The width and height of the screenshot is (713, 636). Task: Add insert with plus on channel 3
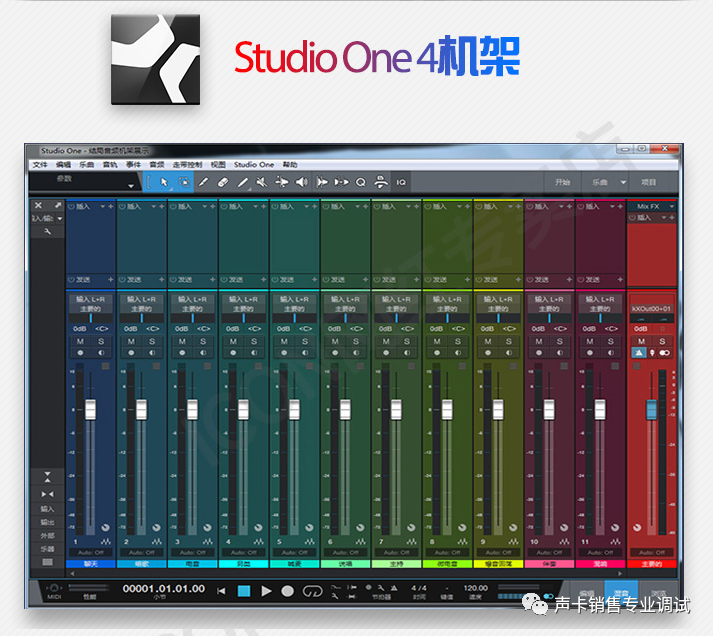(212, 207)
